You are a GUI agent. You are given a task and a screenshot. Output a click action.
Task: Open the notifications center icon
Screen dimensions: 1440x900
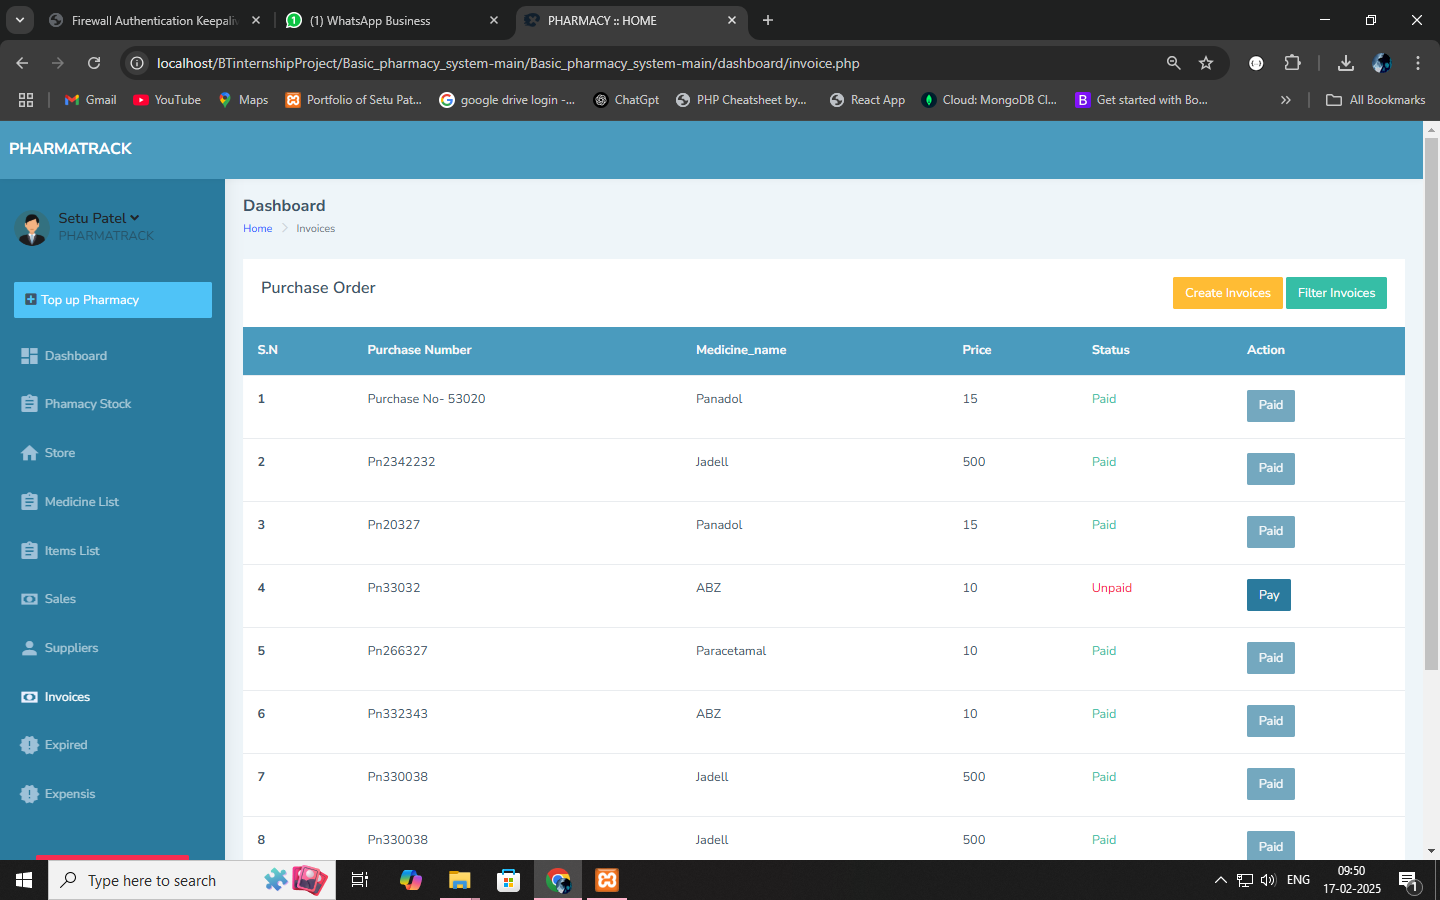pos(1409,880)
